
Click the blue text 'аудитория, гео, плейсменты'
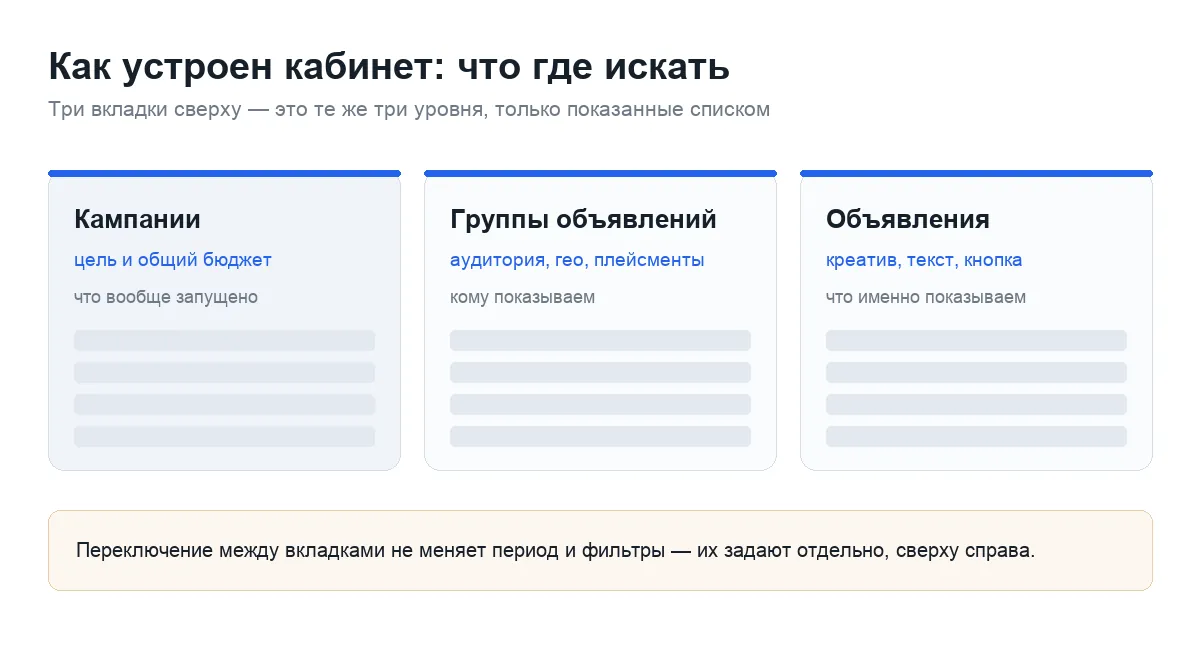point(577,260)
